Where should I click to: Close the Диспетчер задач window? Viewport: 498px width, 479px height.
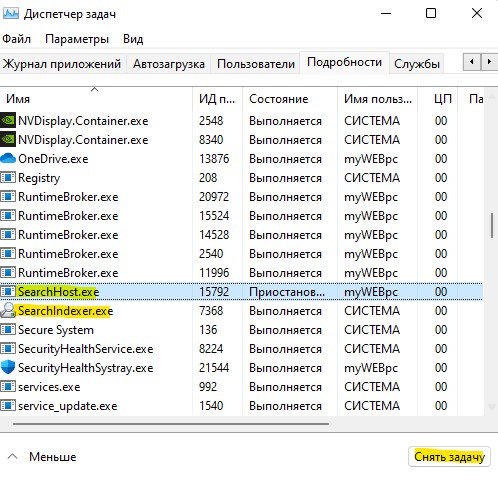coord(477,14)
